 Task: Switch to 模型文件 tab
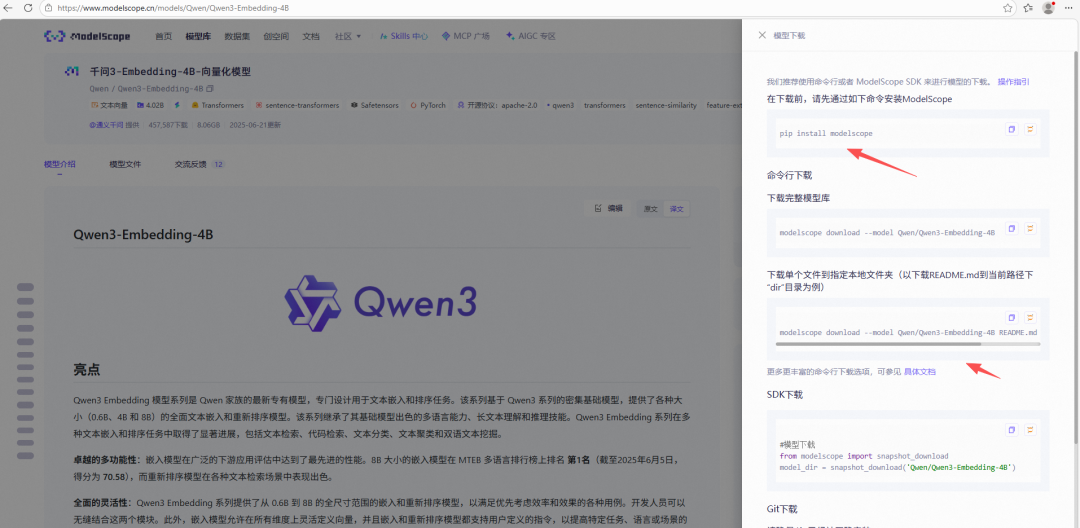coord(125,165)
